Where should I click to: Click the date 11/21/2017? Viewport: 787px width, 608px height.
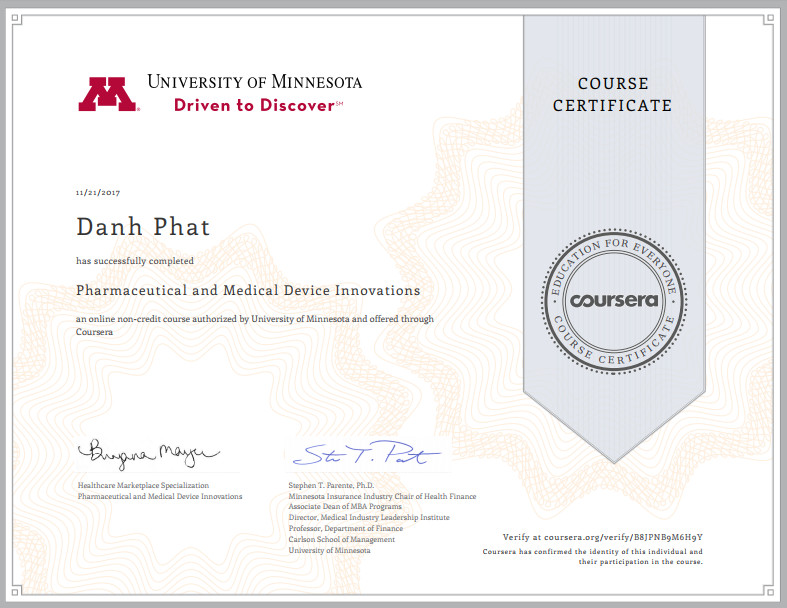(98, 192)
